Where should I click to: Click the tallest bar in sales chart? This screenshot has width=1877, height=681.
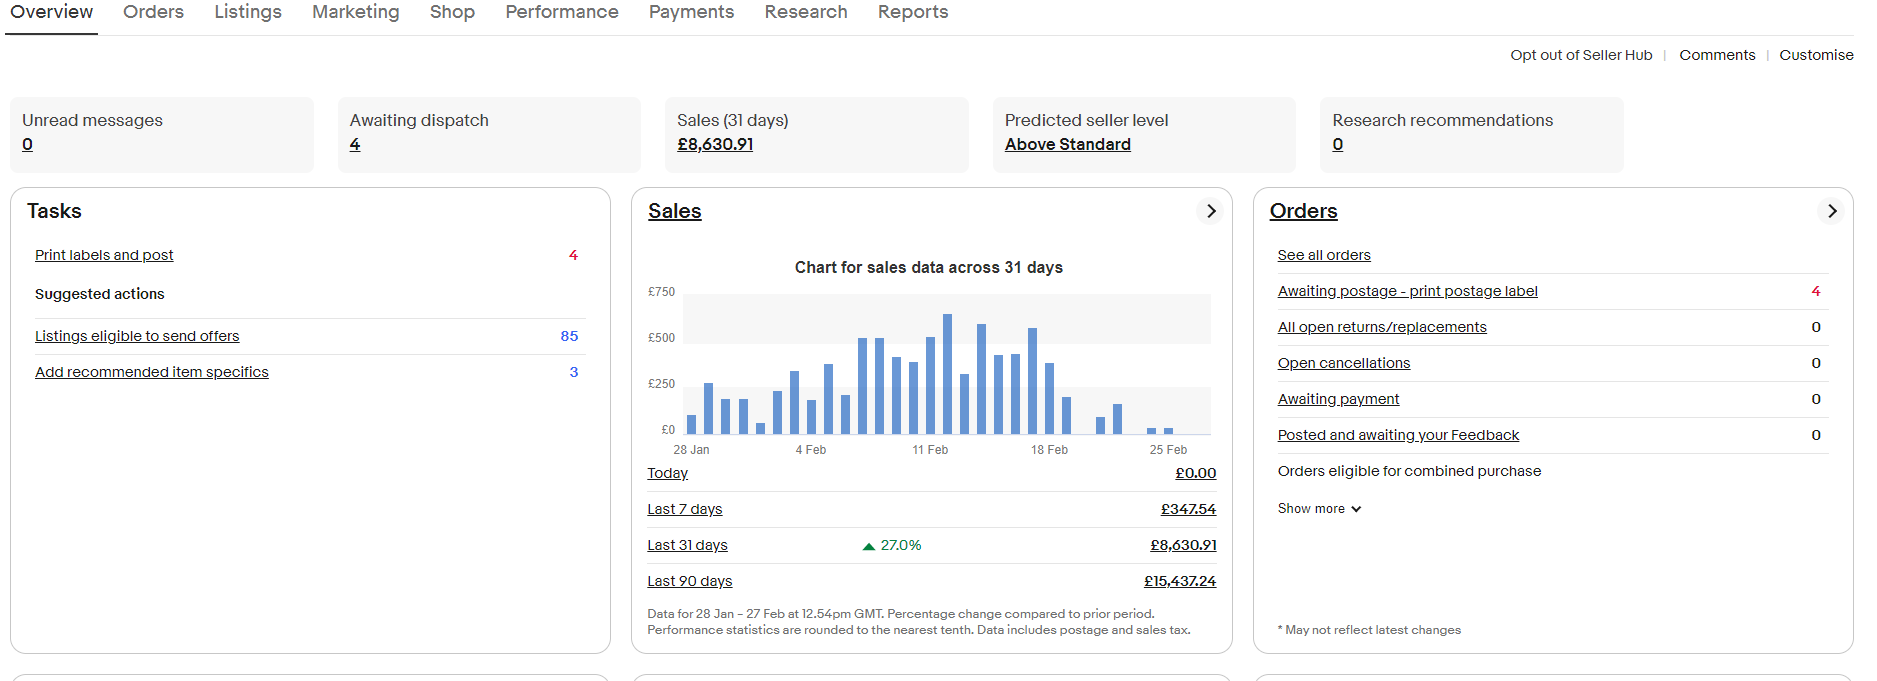pos(947,374)
